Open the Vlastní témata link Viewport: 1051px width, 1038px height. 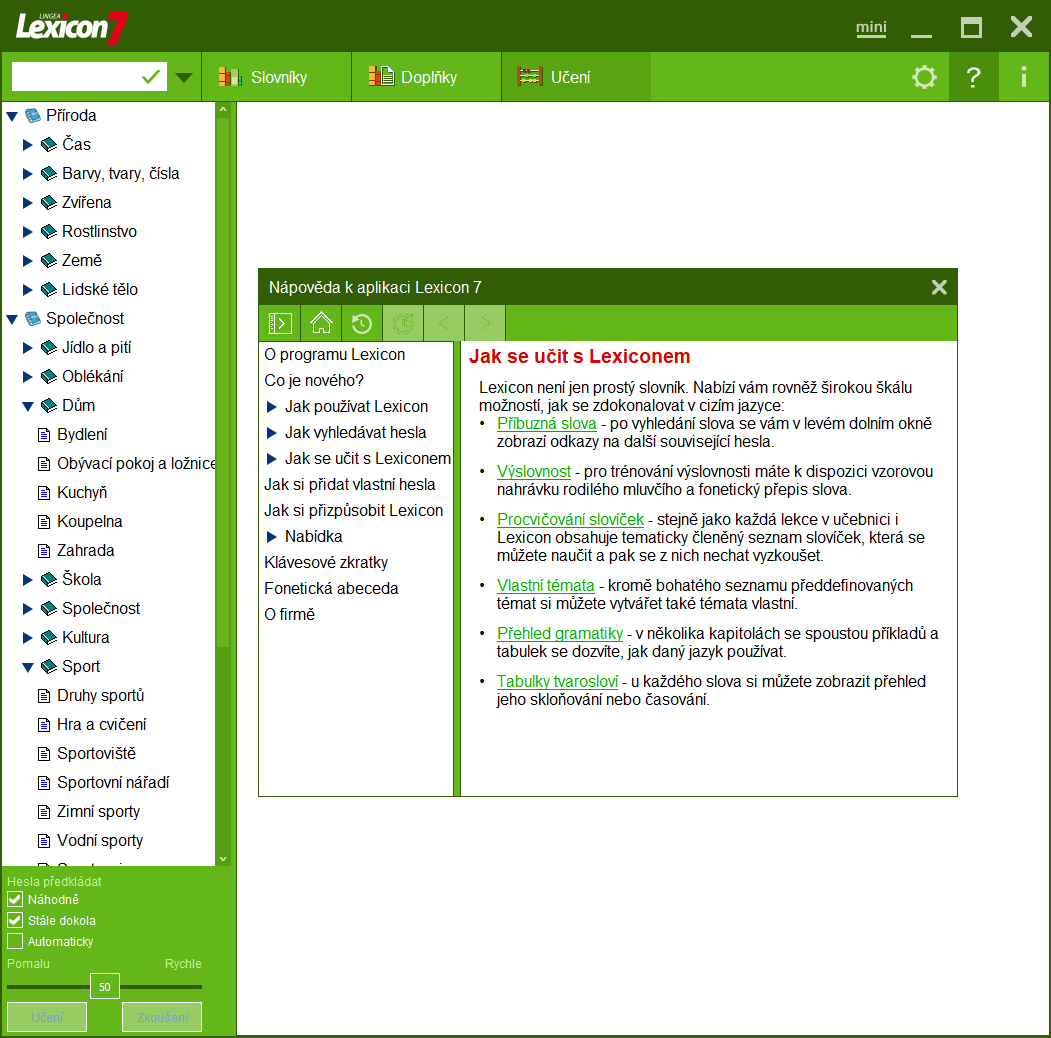pyautogui.click(x=545, y=586)
